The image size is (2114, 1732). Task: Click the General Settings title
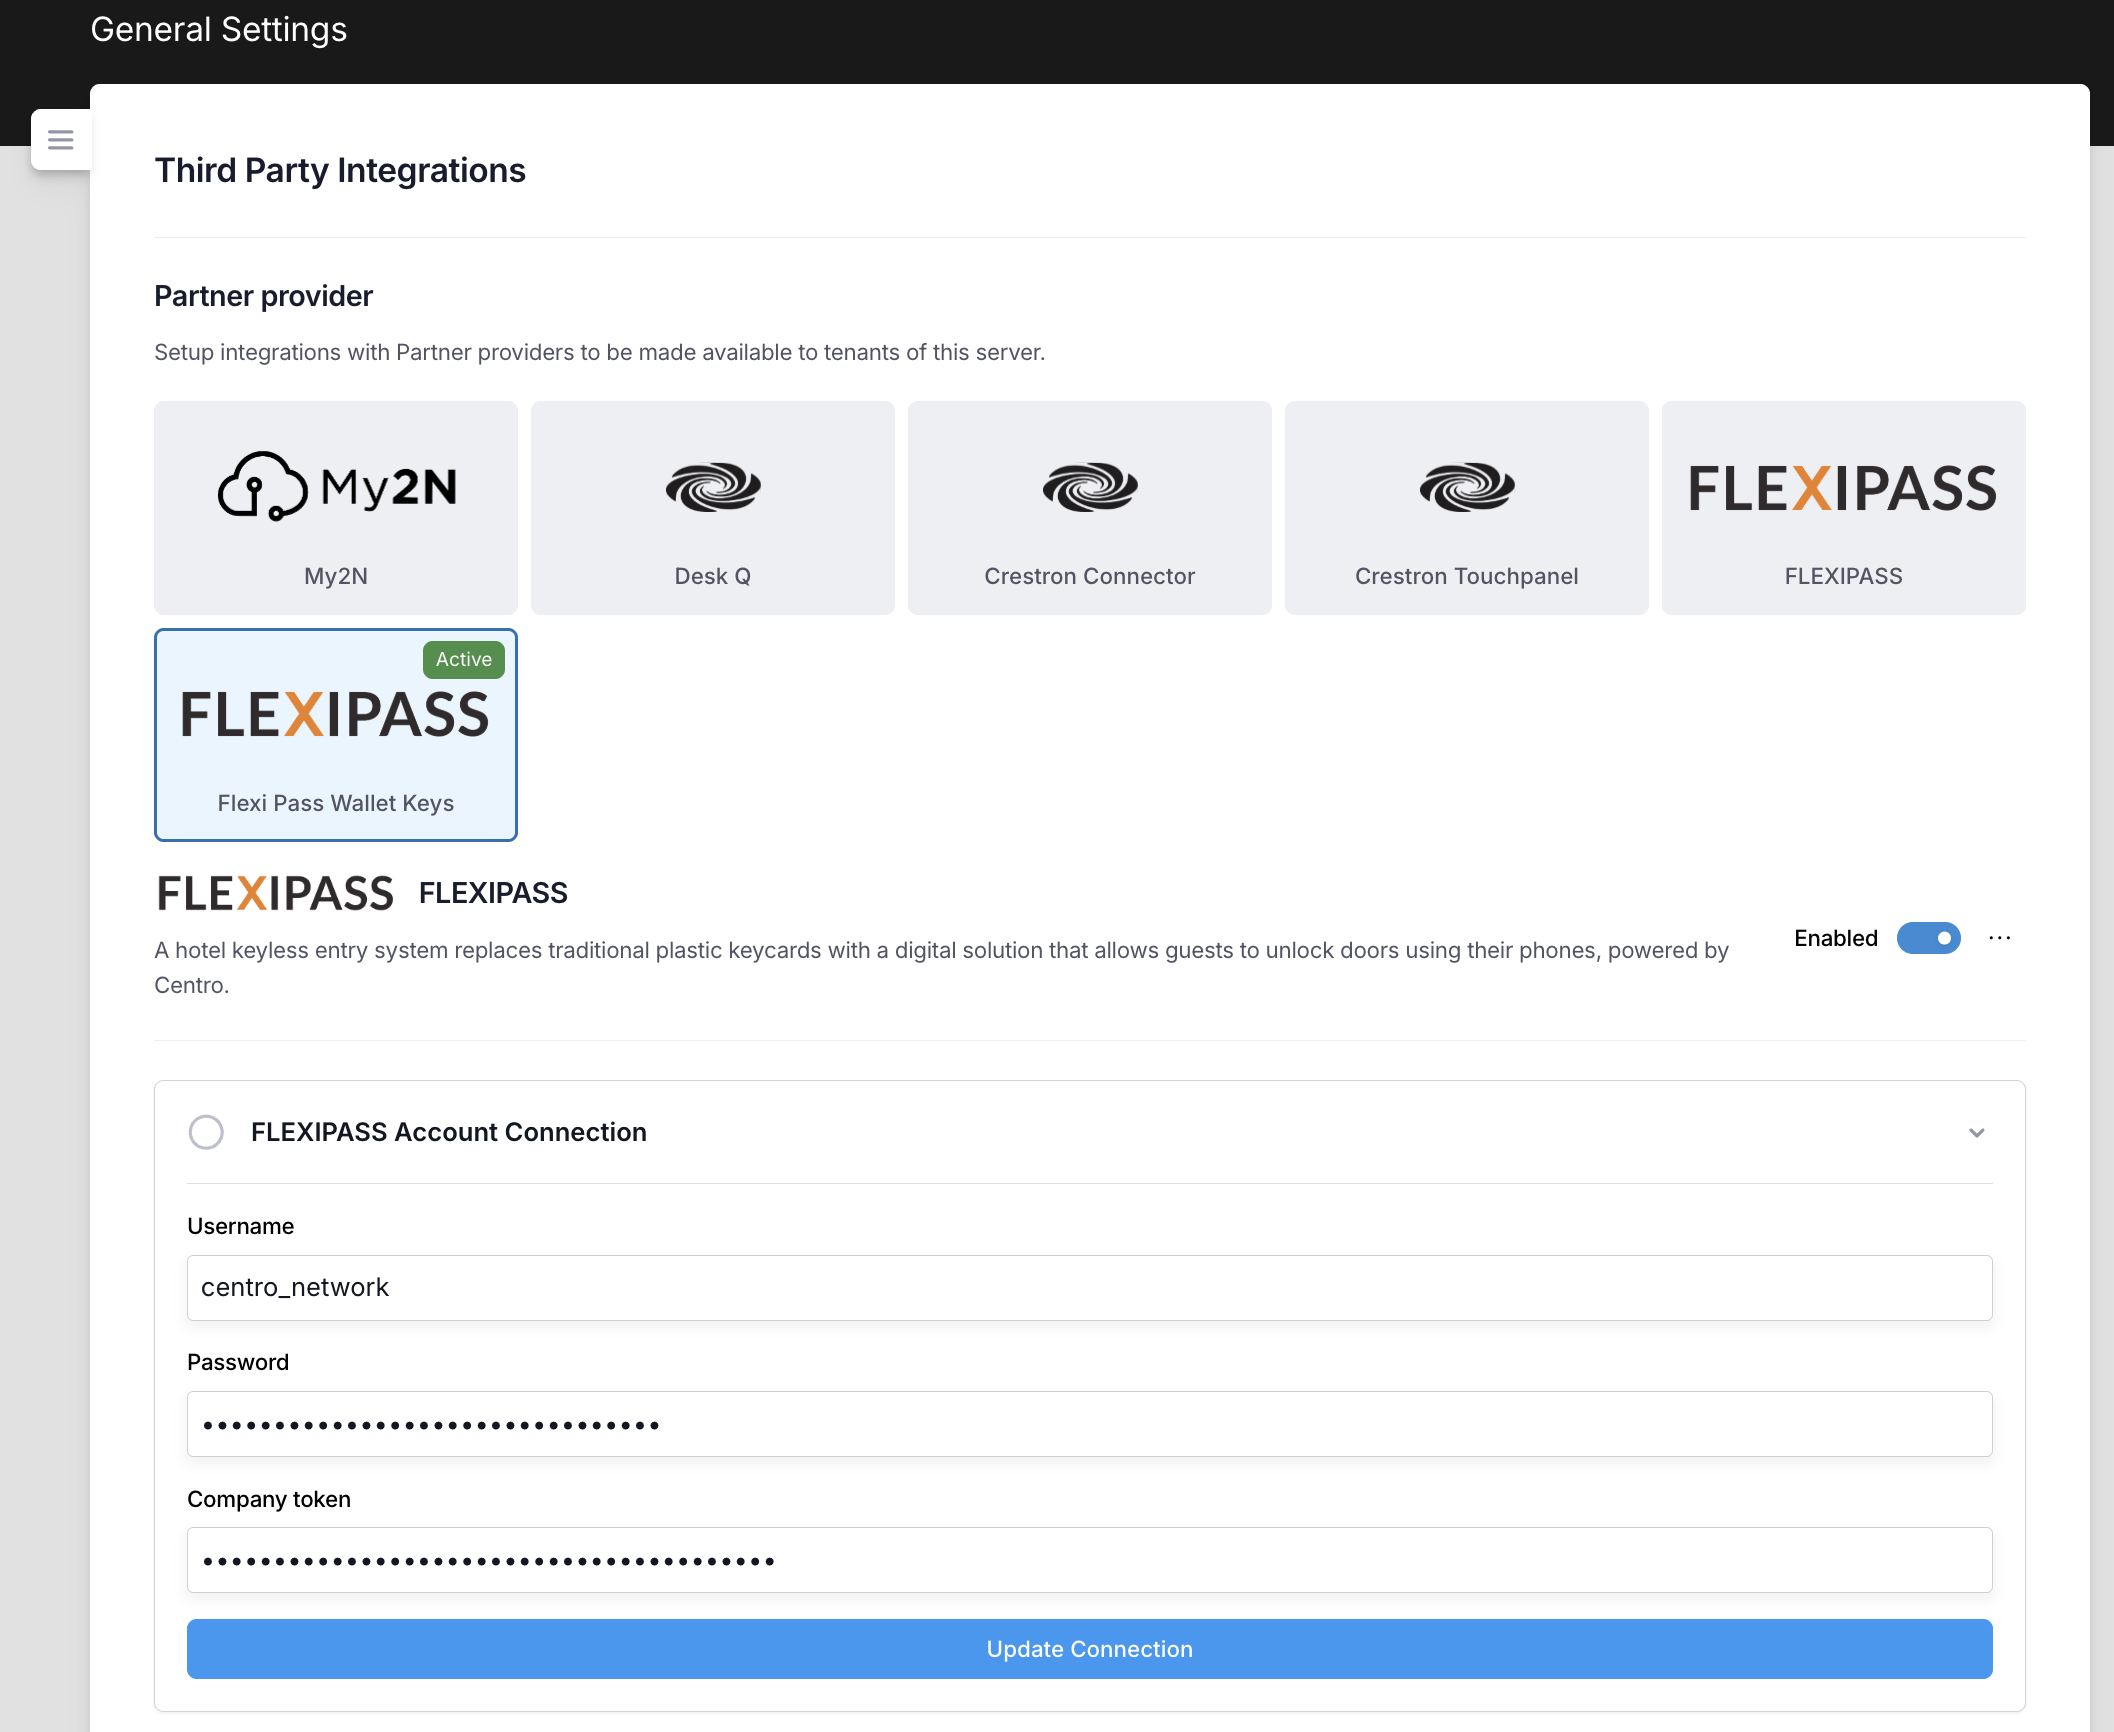[219, 30]
